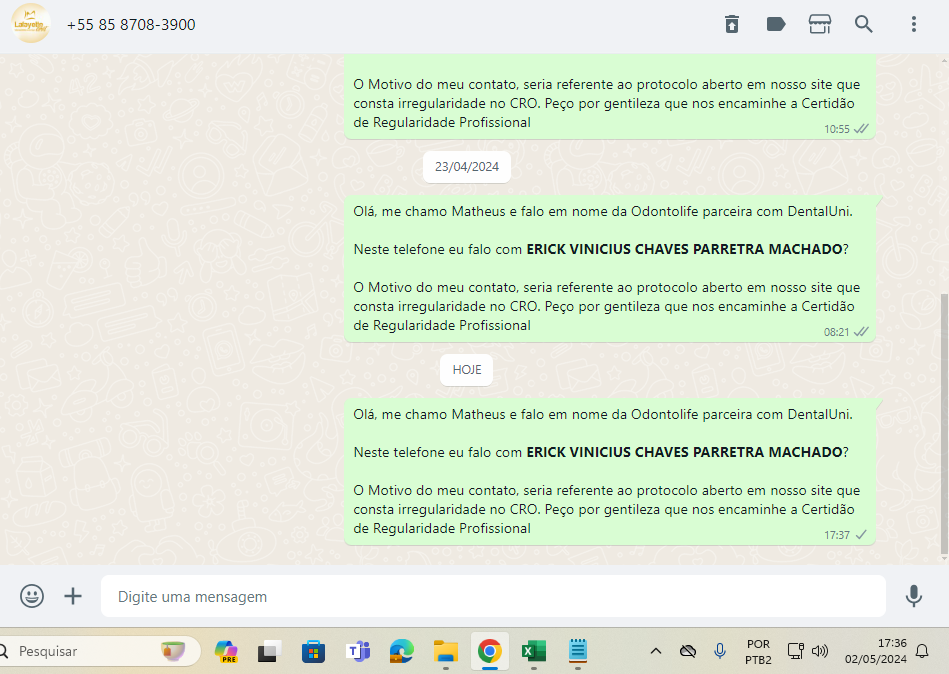Open Microsoft Edge from taskbar
The height and width of the screenshot is (674, 949).
coord(401,652)
